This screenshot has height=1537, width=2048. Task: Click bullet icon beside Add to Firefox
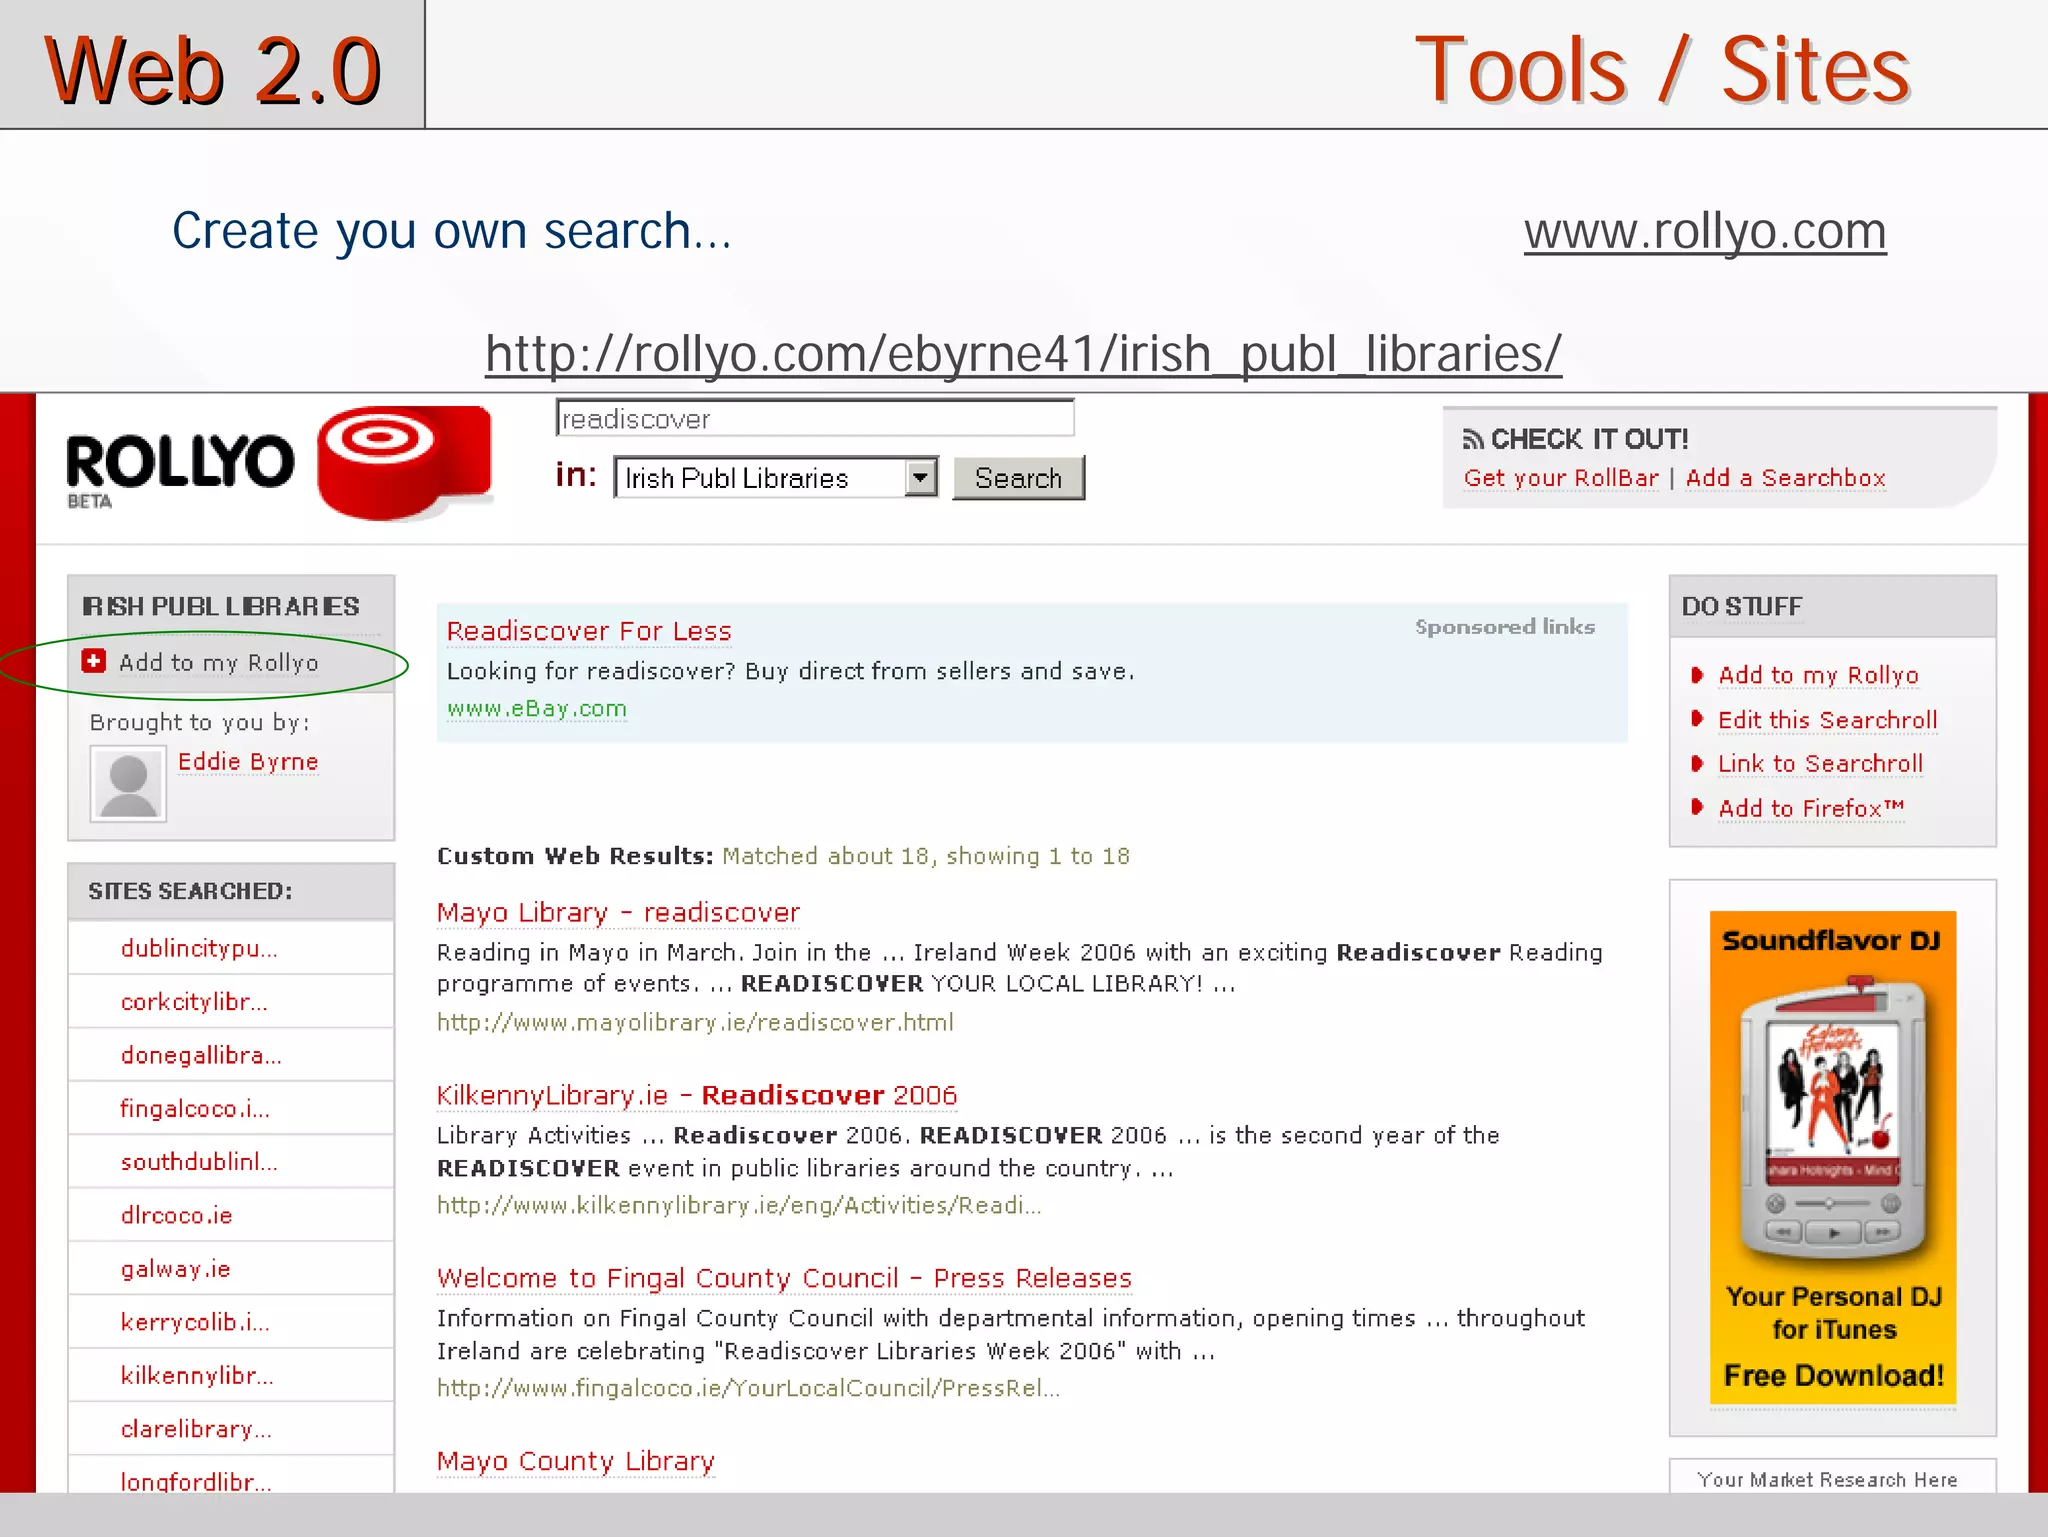[x=1697, y=807]
